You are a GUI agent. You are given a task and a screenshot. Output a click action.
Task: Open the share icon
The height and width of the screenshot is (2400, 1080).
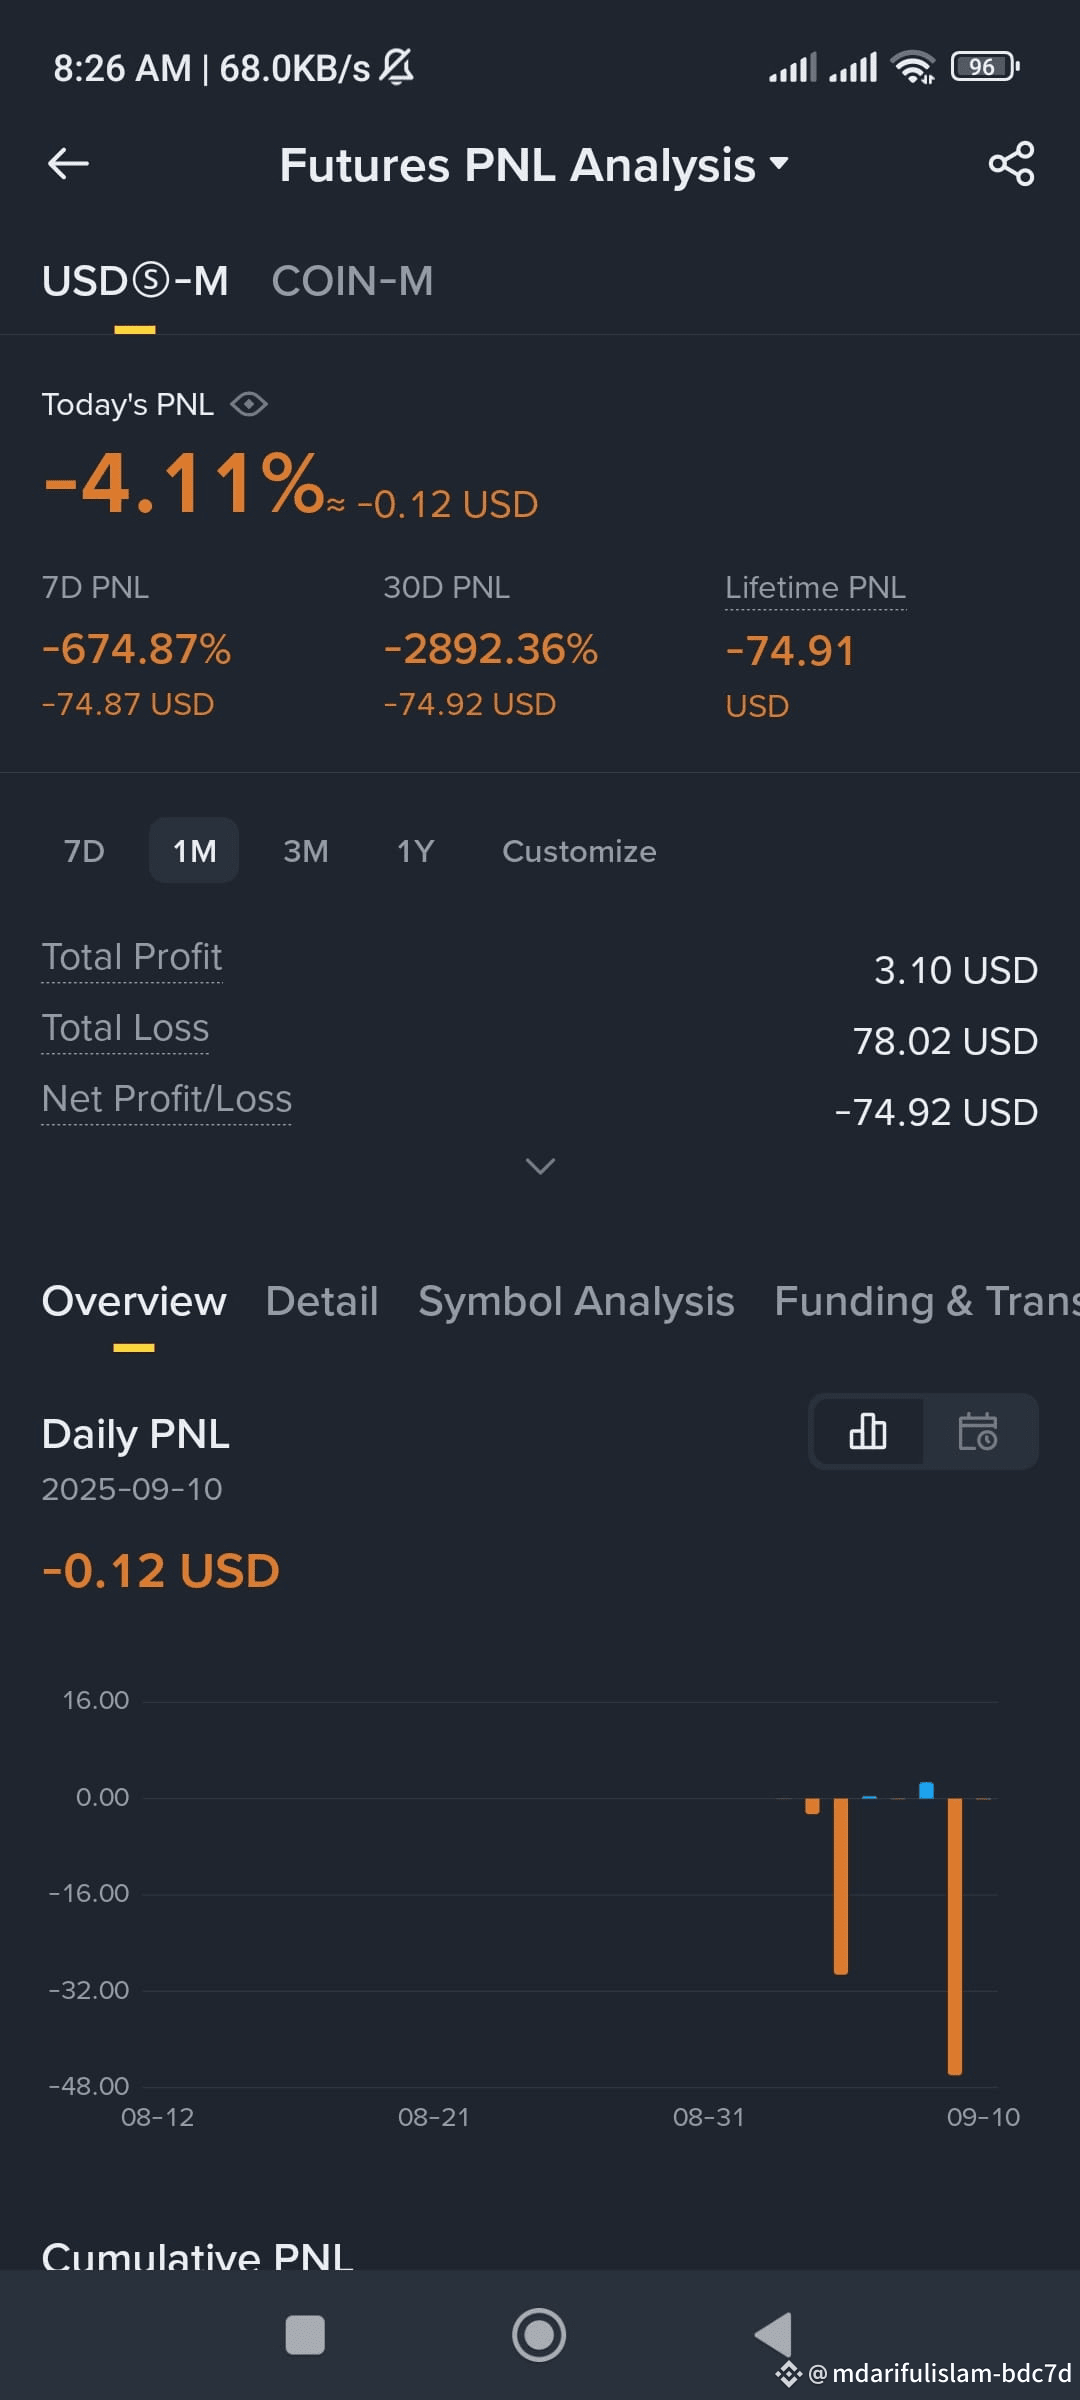(1011, 164)
